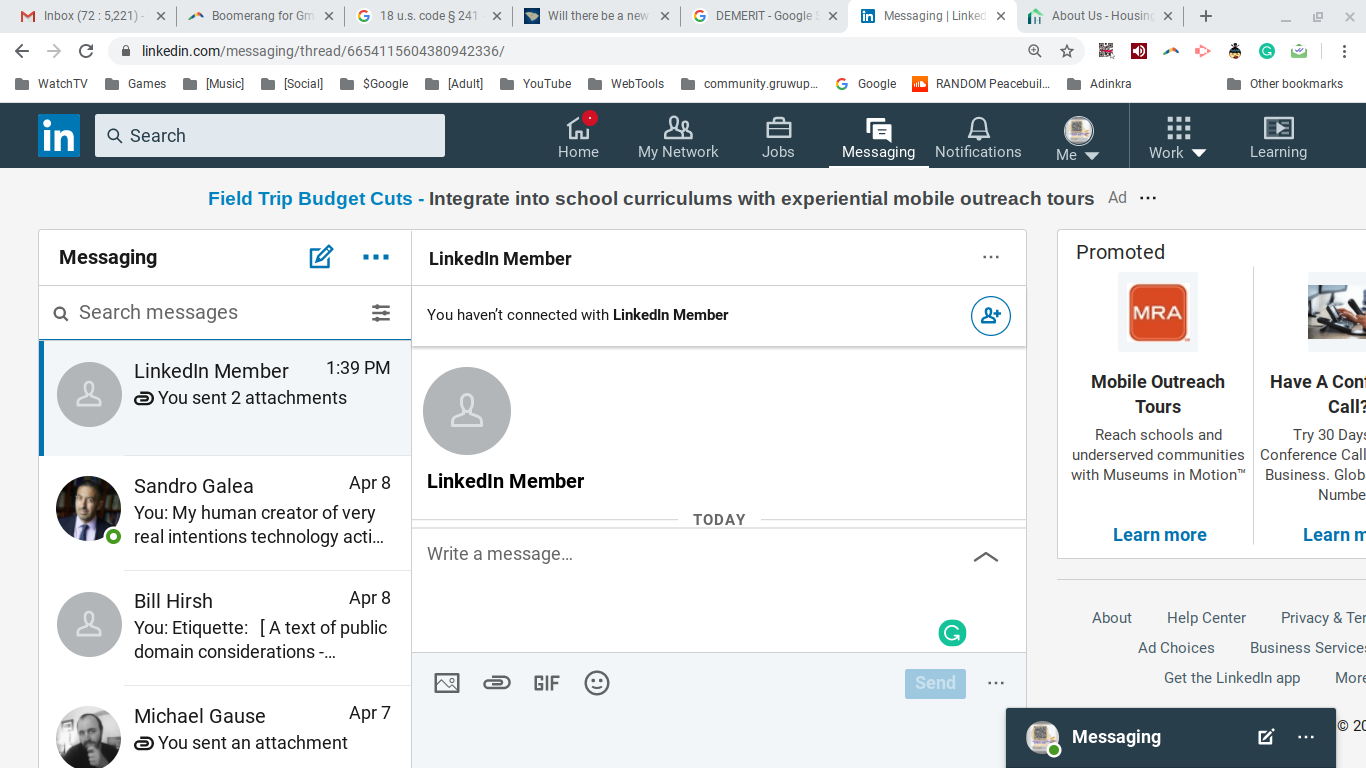Viewport: 1366px width, 768px height.
Task: Open Chrome zoom magnifier icon
Action: [1035, 51]
